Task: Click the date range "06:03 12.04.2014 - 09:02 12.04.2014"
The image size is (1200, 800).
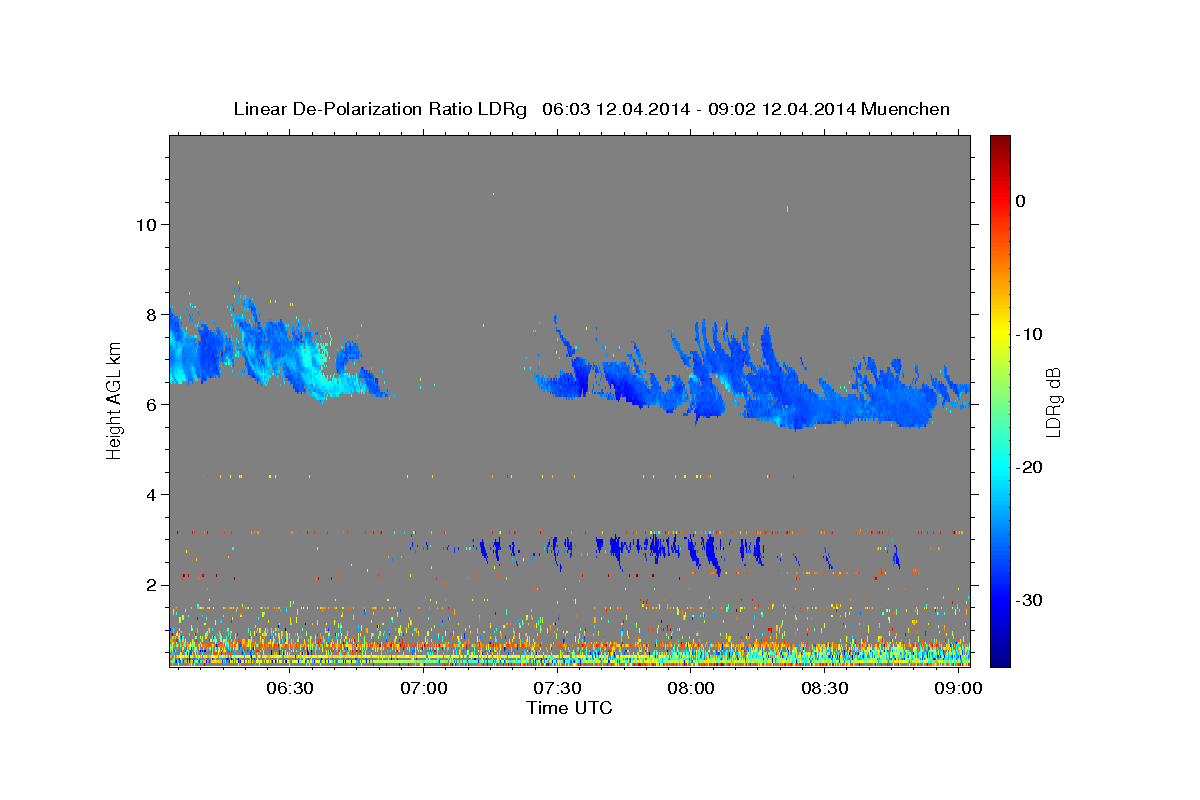Action: pyautogui.click(x=698, y=109)
